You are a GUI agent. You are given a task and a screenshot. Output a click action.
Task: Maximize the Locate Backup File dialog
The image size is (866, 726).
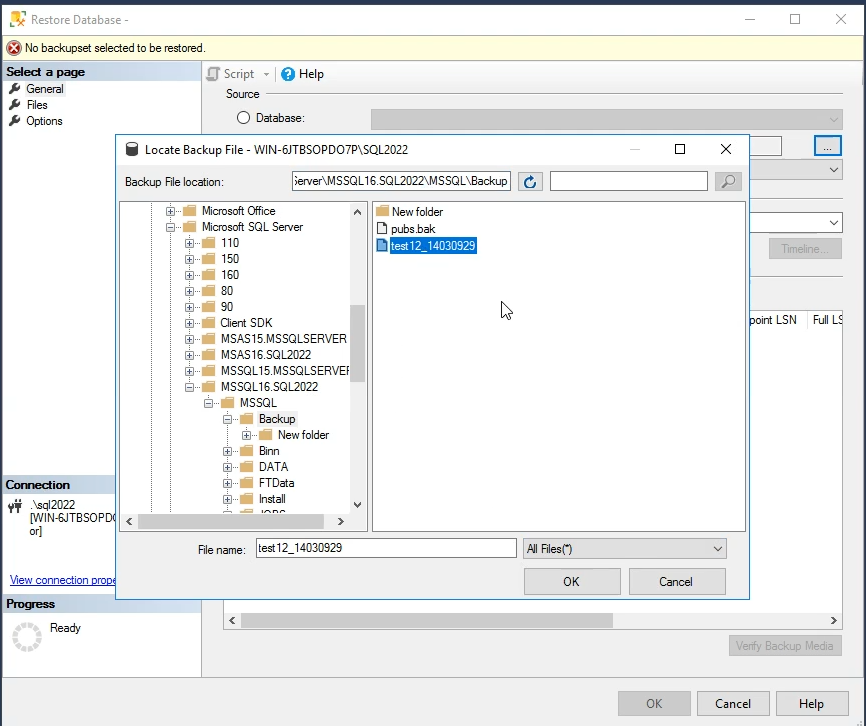[680, 149]
